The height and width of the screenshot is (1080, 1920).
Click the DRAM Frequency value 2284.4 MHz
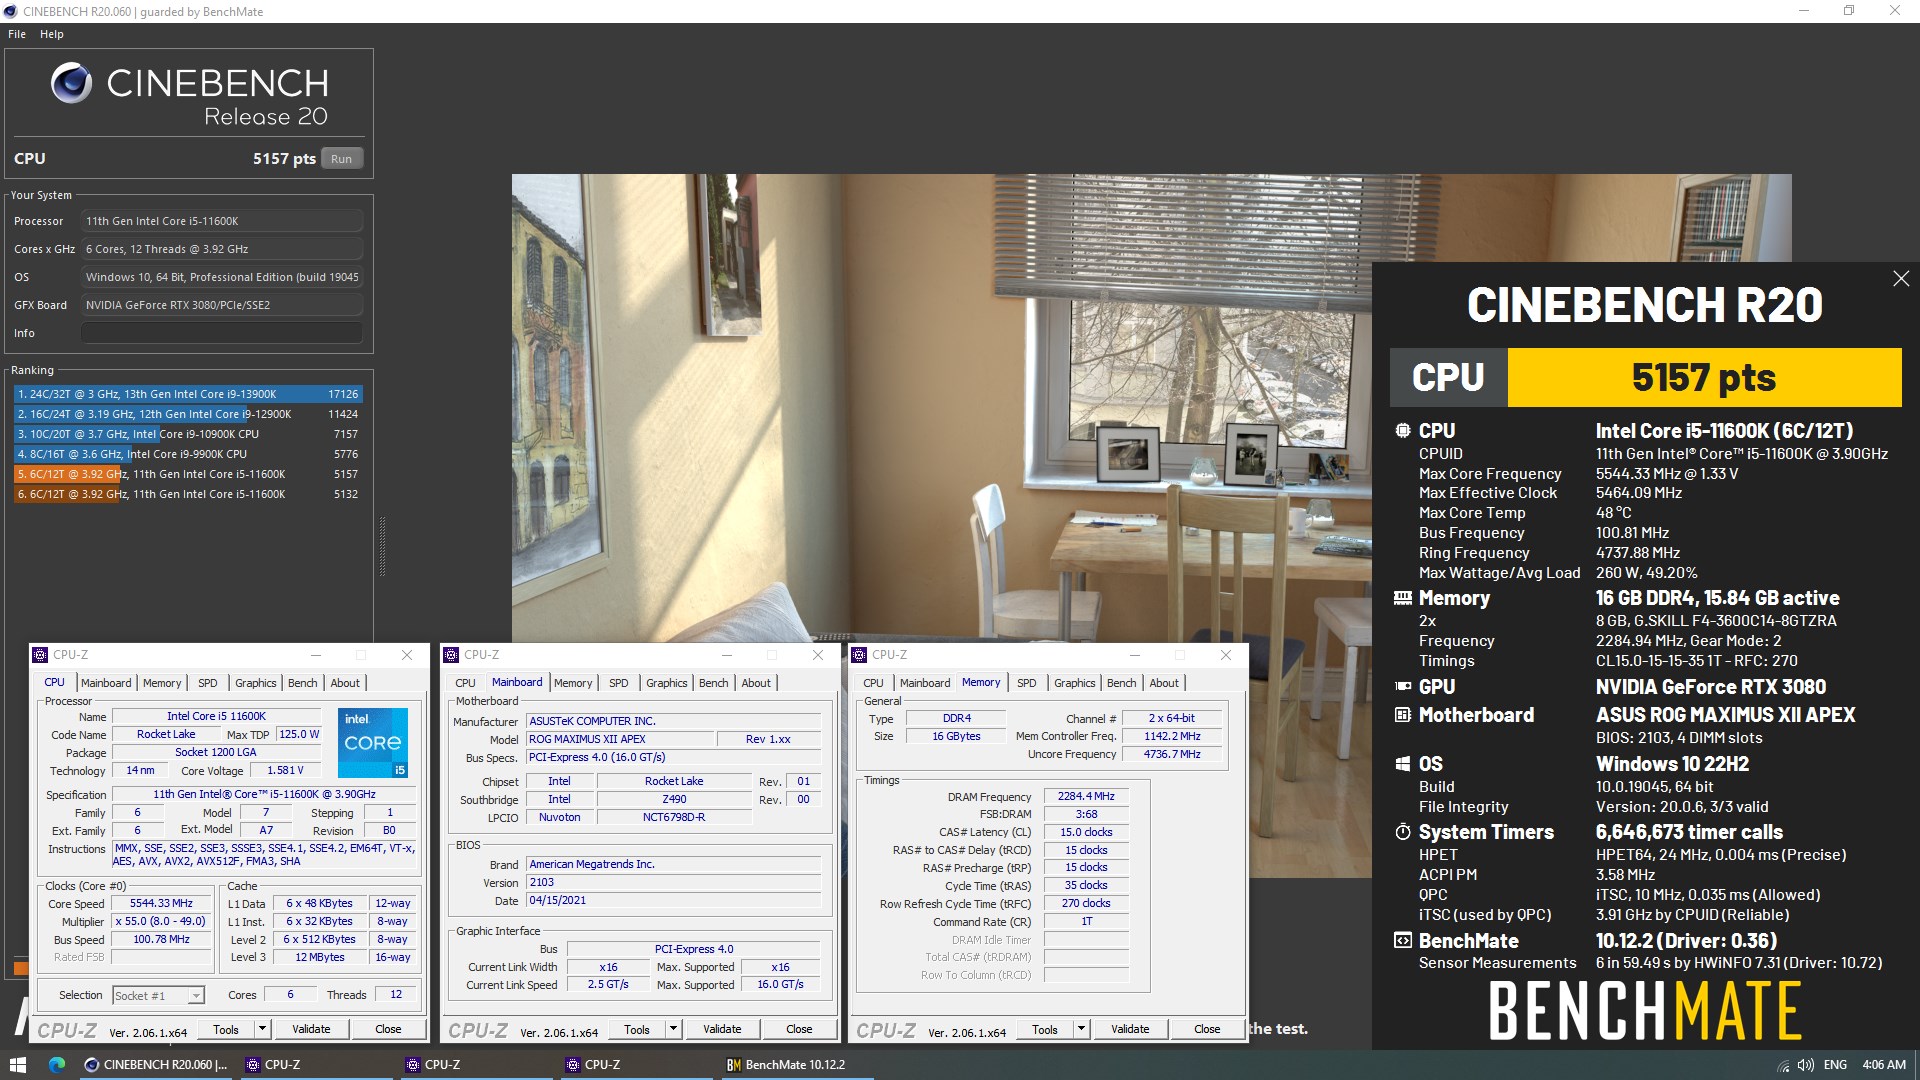click(x=1086, y=796)
